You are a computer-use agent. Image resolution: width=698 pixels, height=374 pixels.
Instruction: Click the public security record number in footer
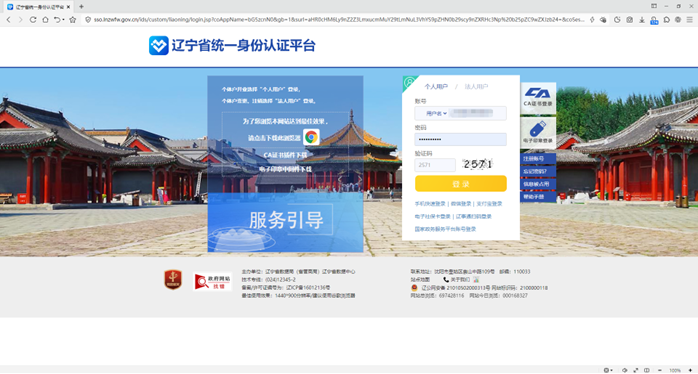[455, 288]
